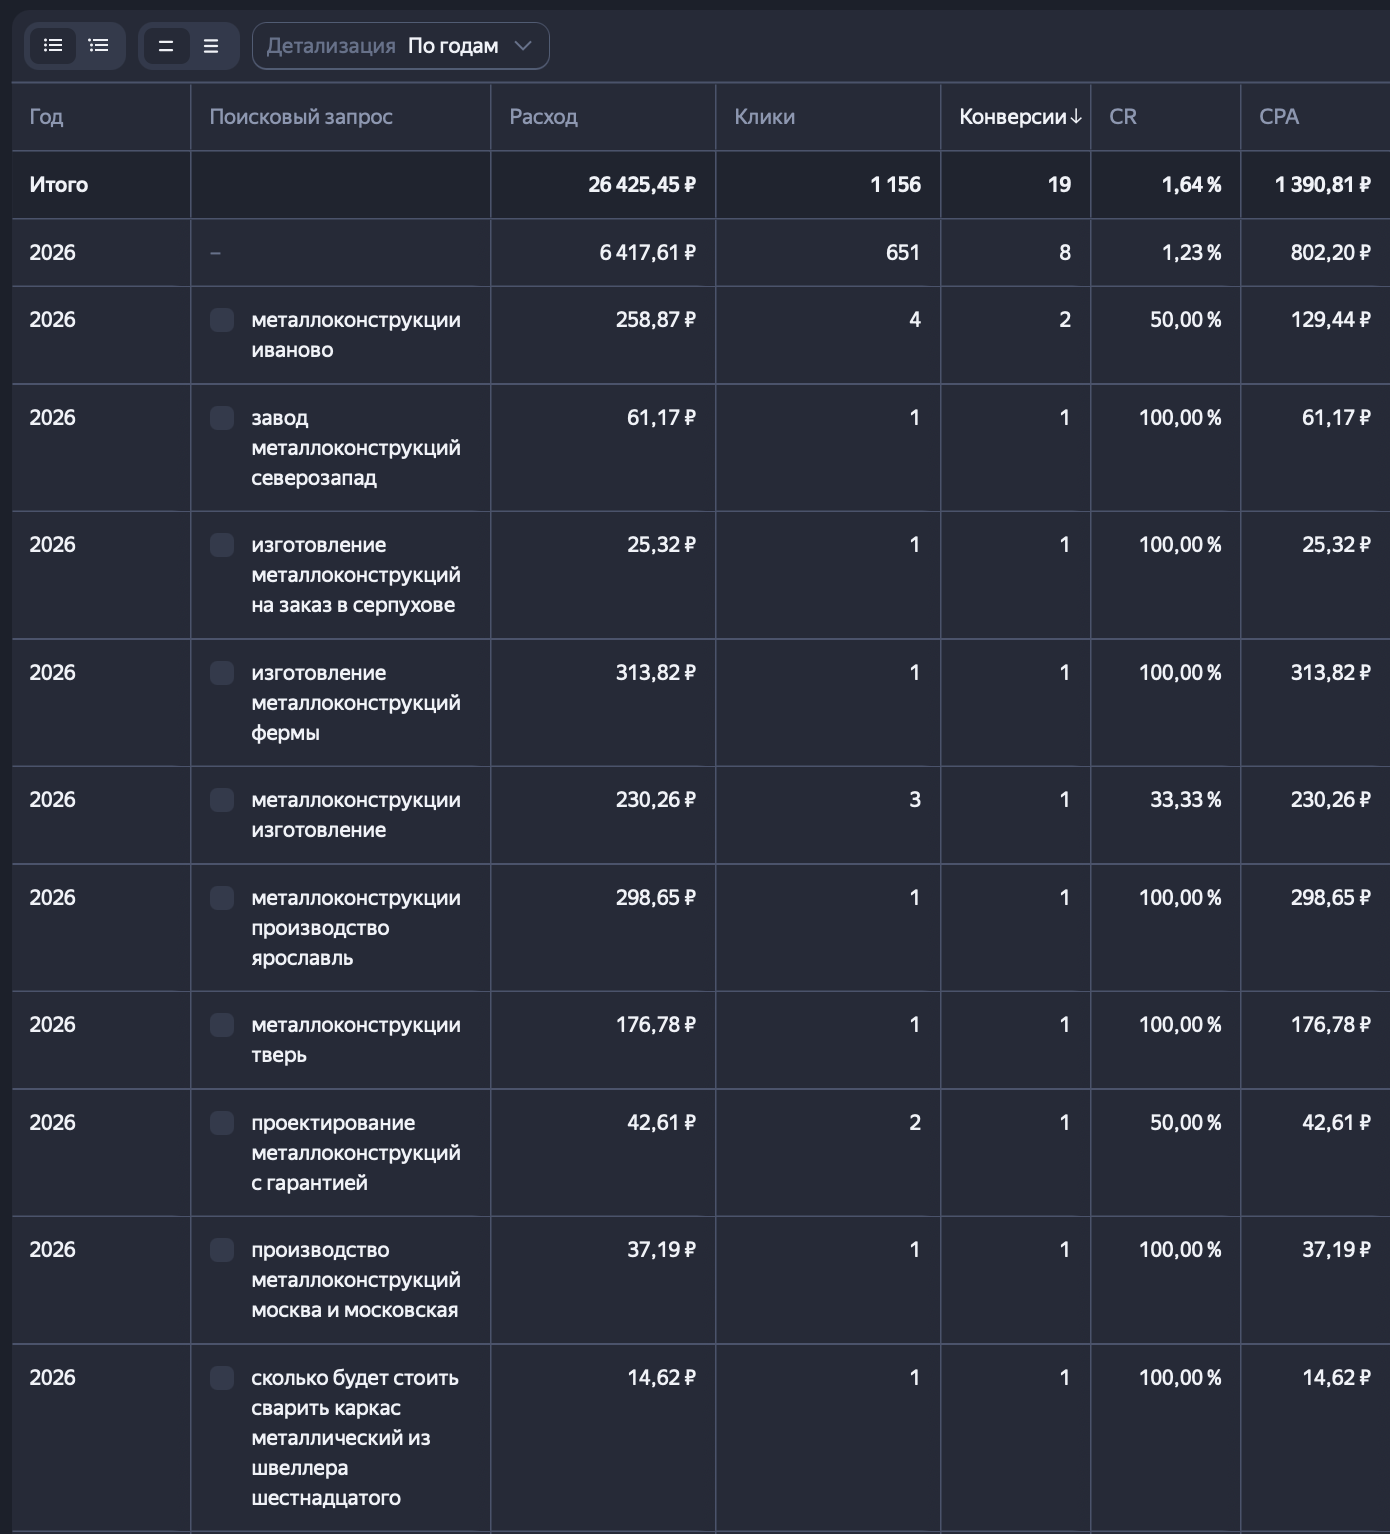The height and width of the screenshot is (1534, 1390).
Task: Click total spend 26 425,45 ₽
Action: pos(642,185)
